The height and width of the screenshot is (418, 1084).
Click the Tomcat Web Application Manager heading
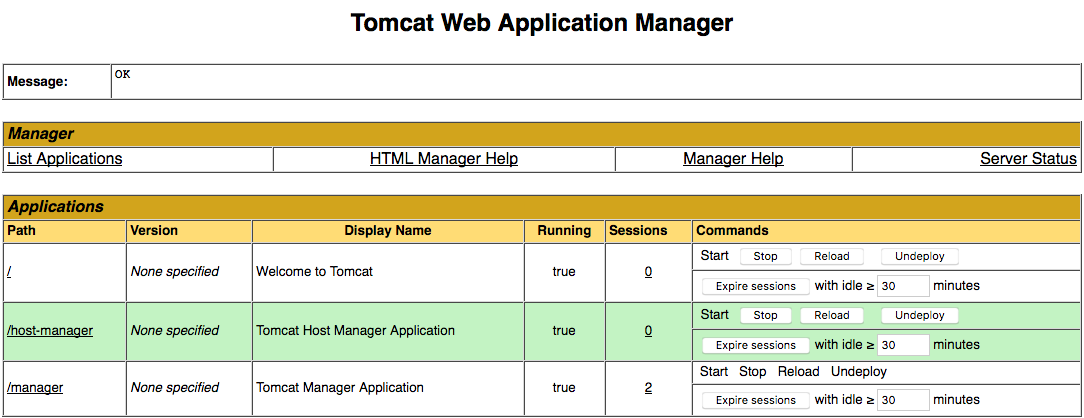pyautogui.click(x=542, y=23)
